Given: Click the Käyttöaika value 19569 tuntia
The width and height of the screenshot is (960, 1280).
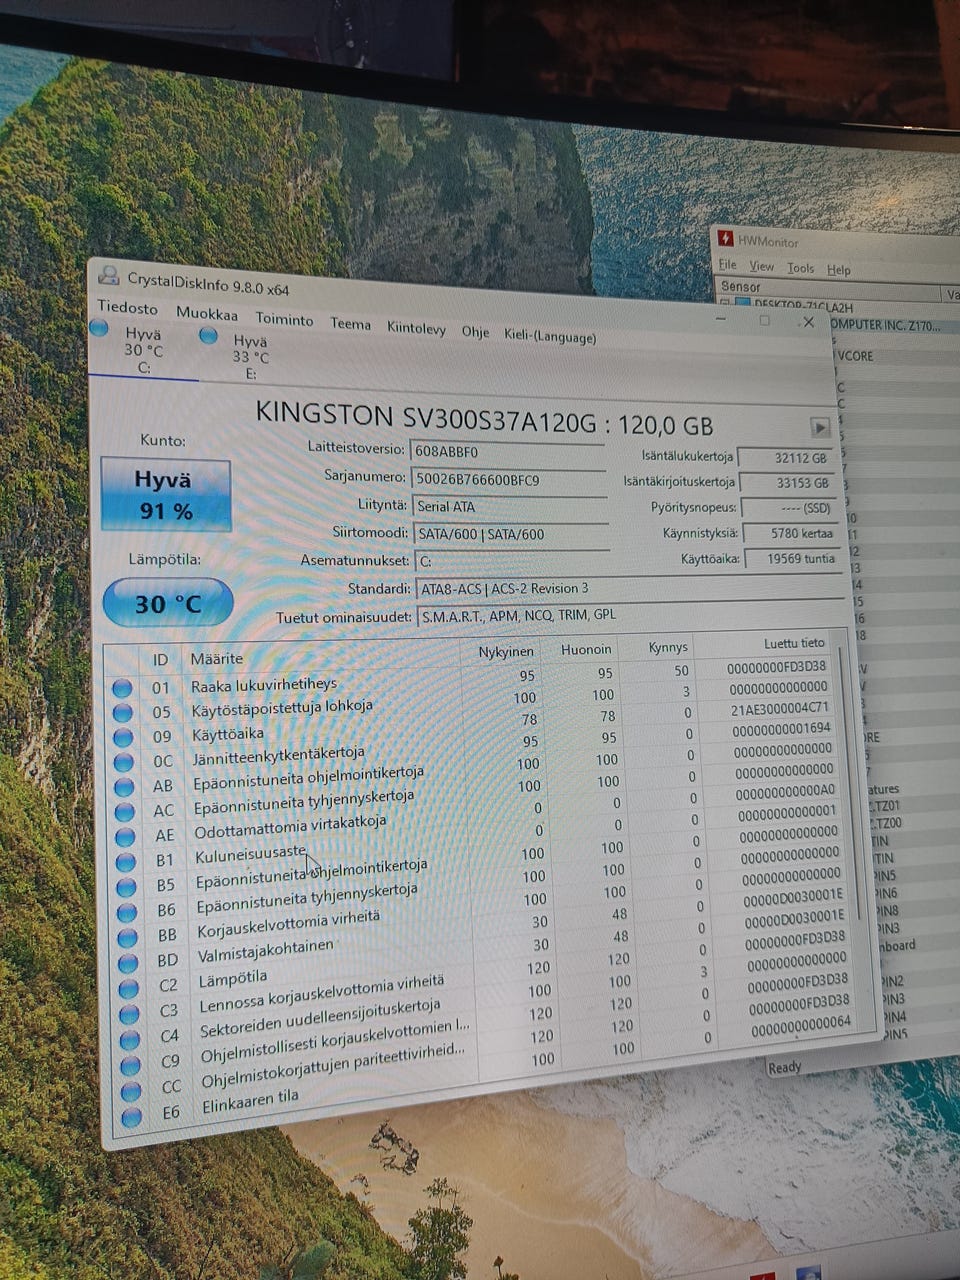Looking at the screenshot, I should coord(792,559).
